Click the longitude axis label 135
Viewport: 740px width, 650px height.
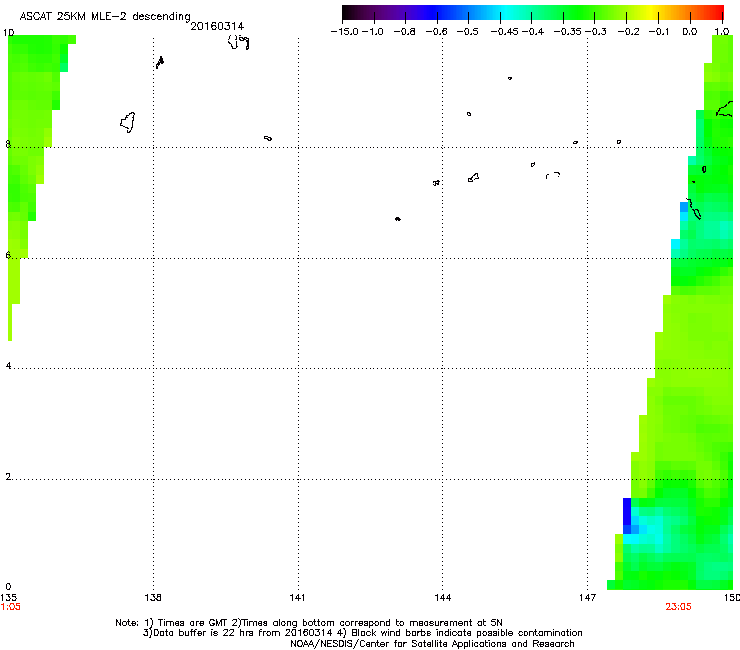click(8, 598)
